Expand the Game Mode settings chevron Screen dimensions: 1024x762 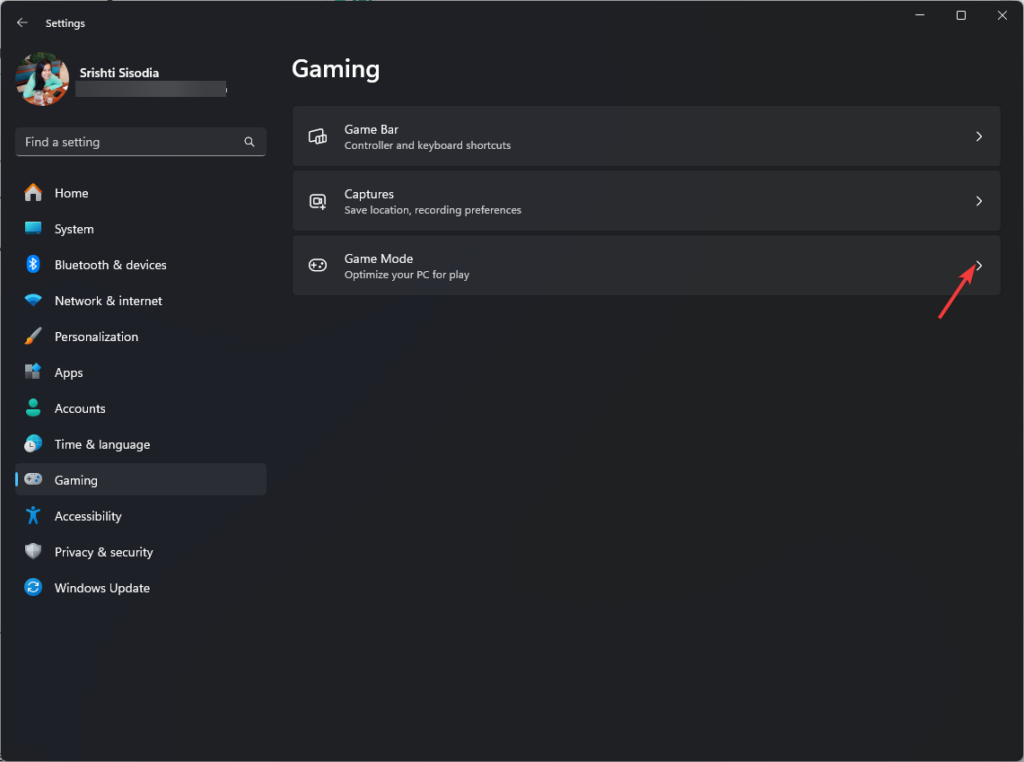[978, 264]
